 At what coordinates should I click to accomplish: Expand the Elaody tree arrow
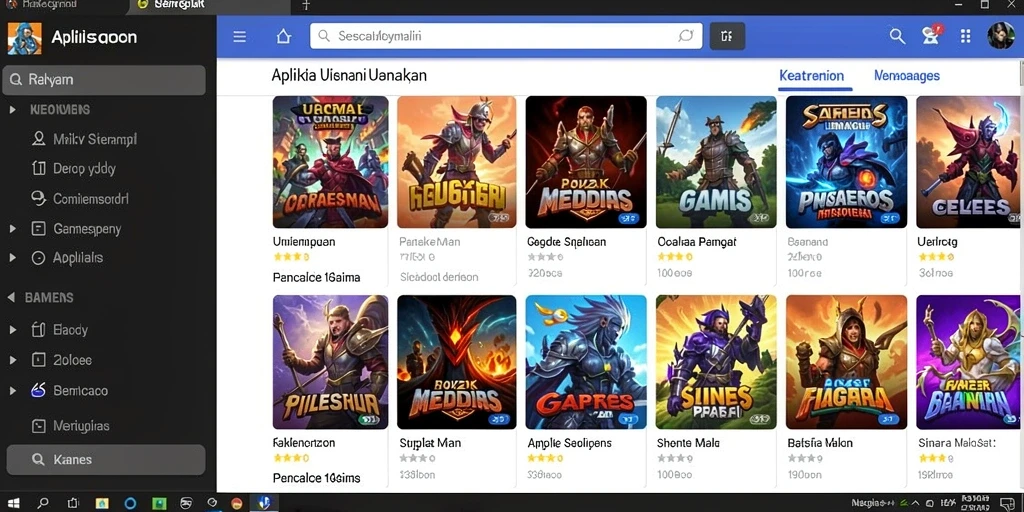click(12, 330)
